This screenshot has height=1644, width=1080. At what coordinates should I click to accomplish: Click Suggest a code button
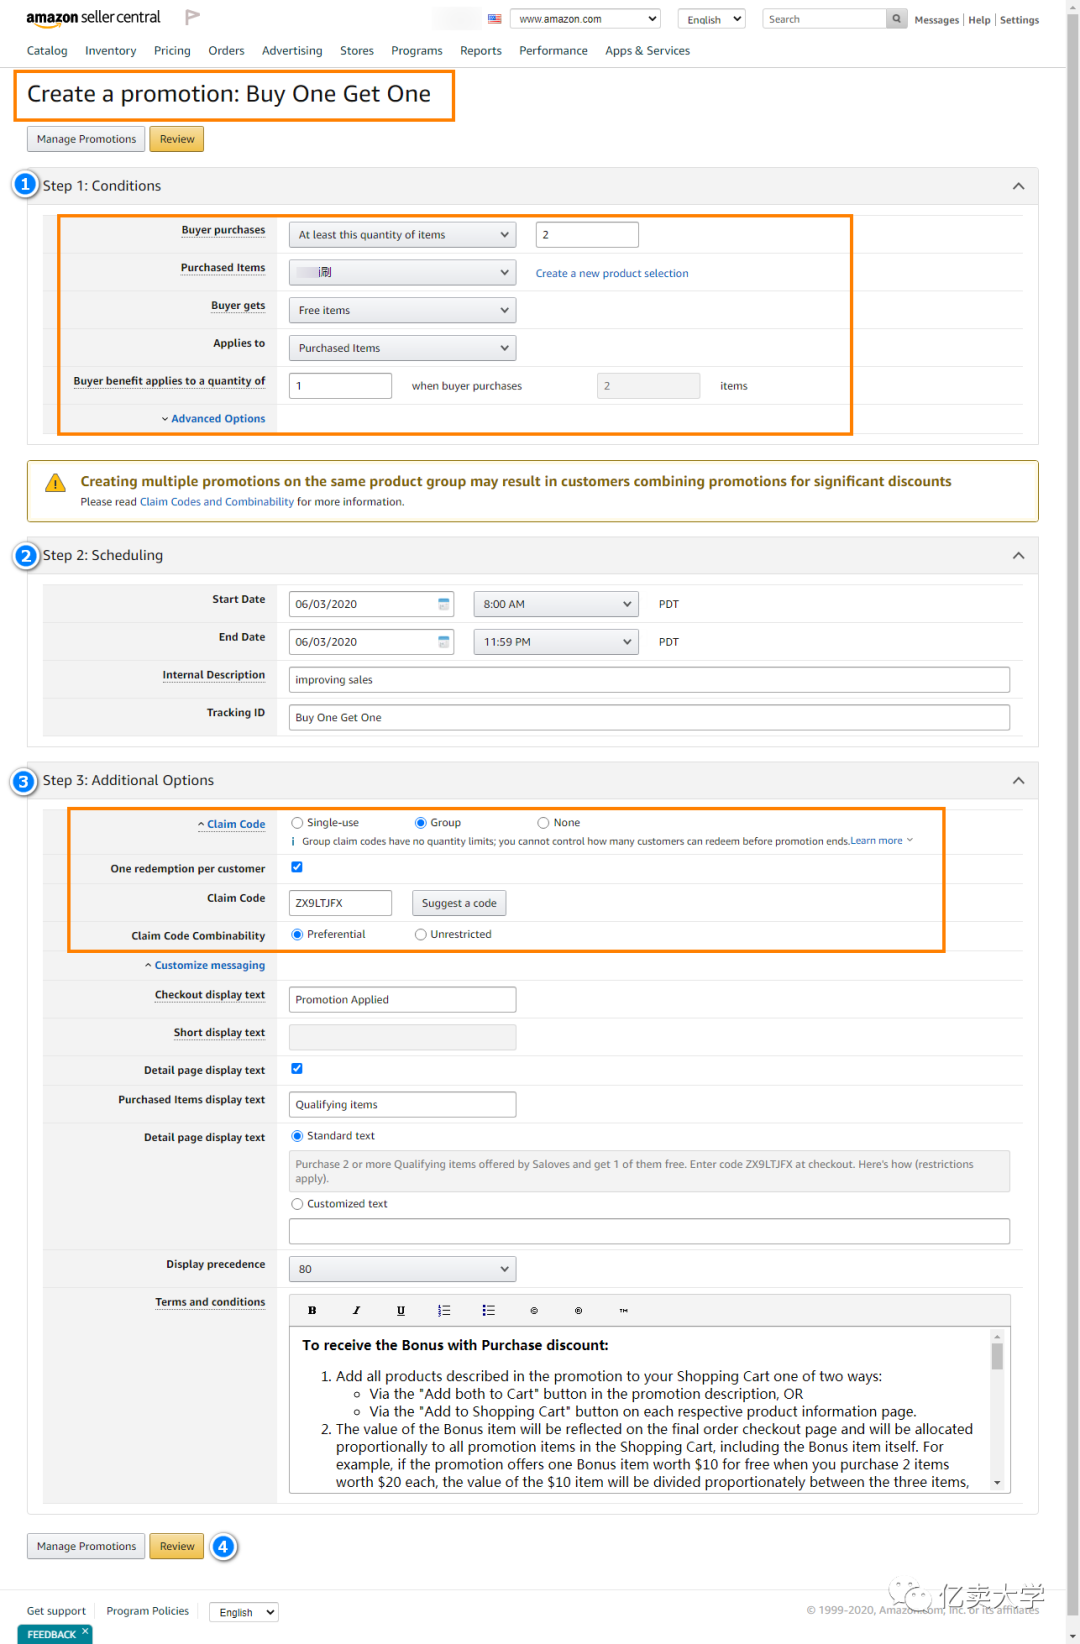[459, 903]
